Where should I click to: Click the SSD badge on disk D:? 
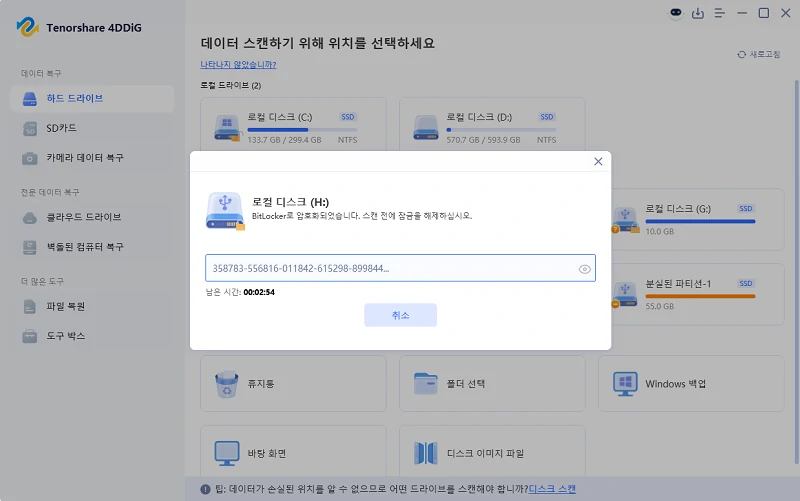(x=547, y=117)
